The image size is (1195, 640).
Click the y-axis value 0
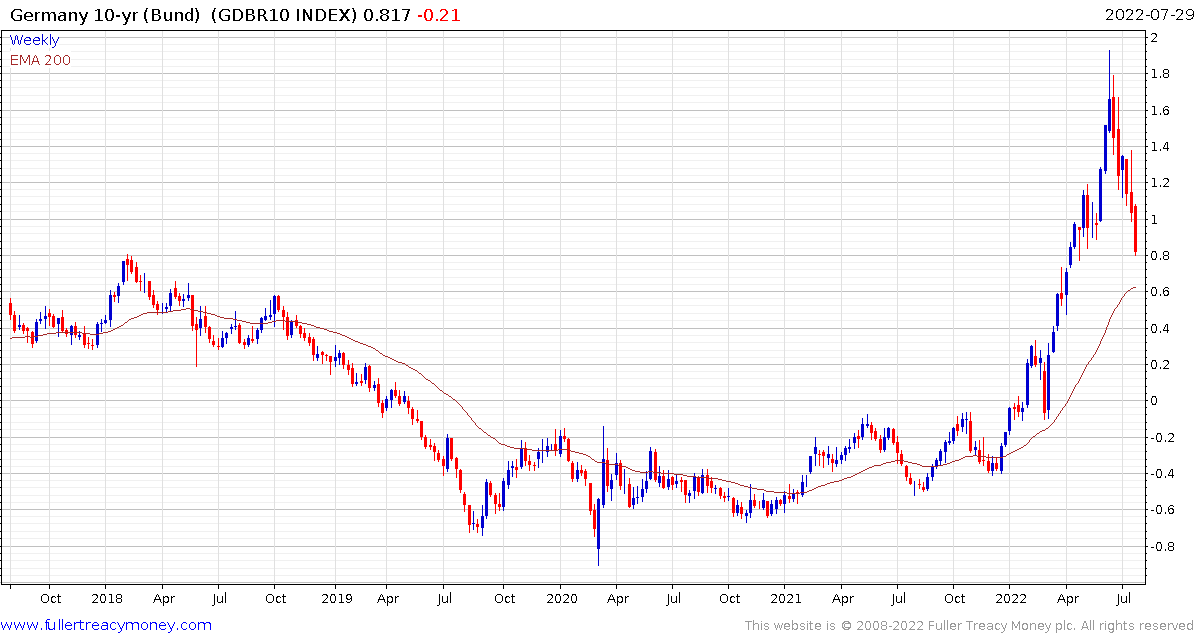point(1156,401)
